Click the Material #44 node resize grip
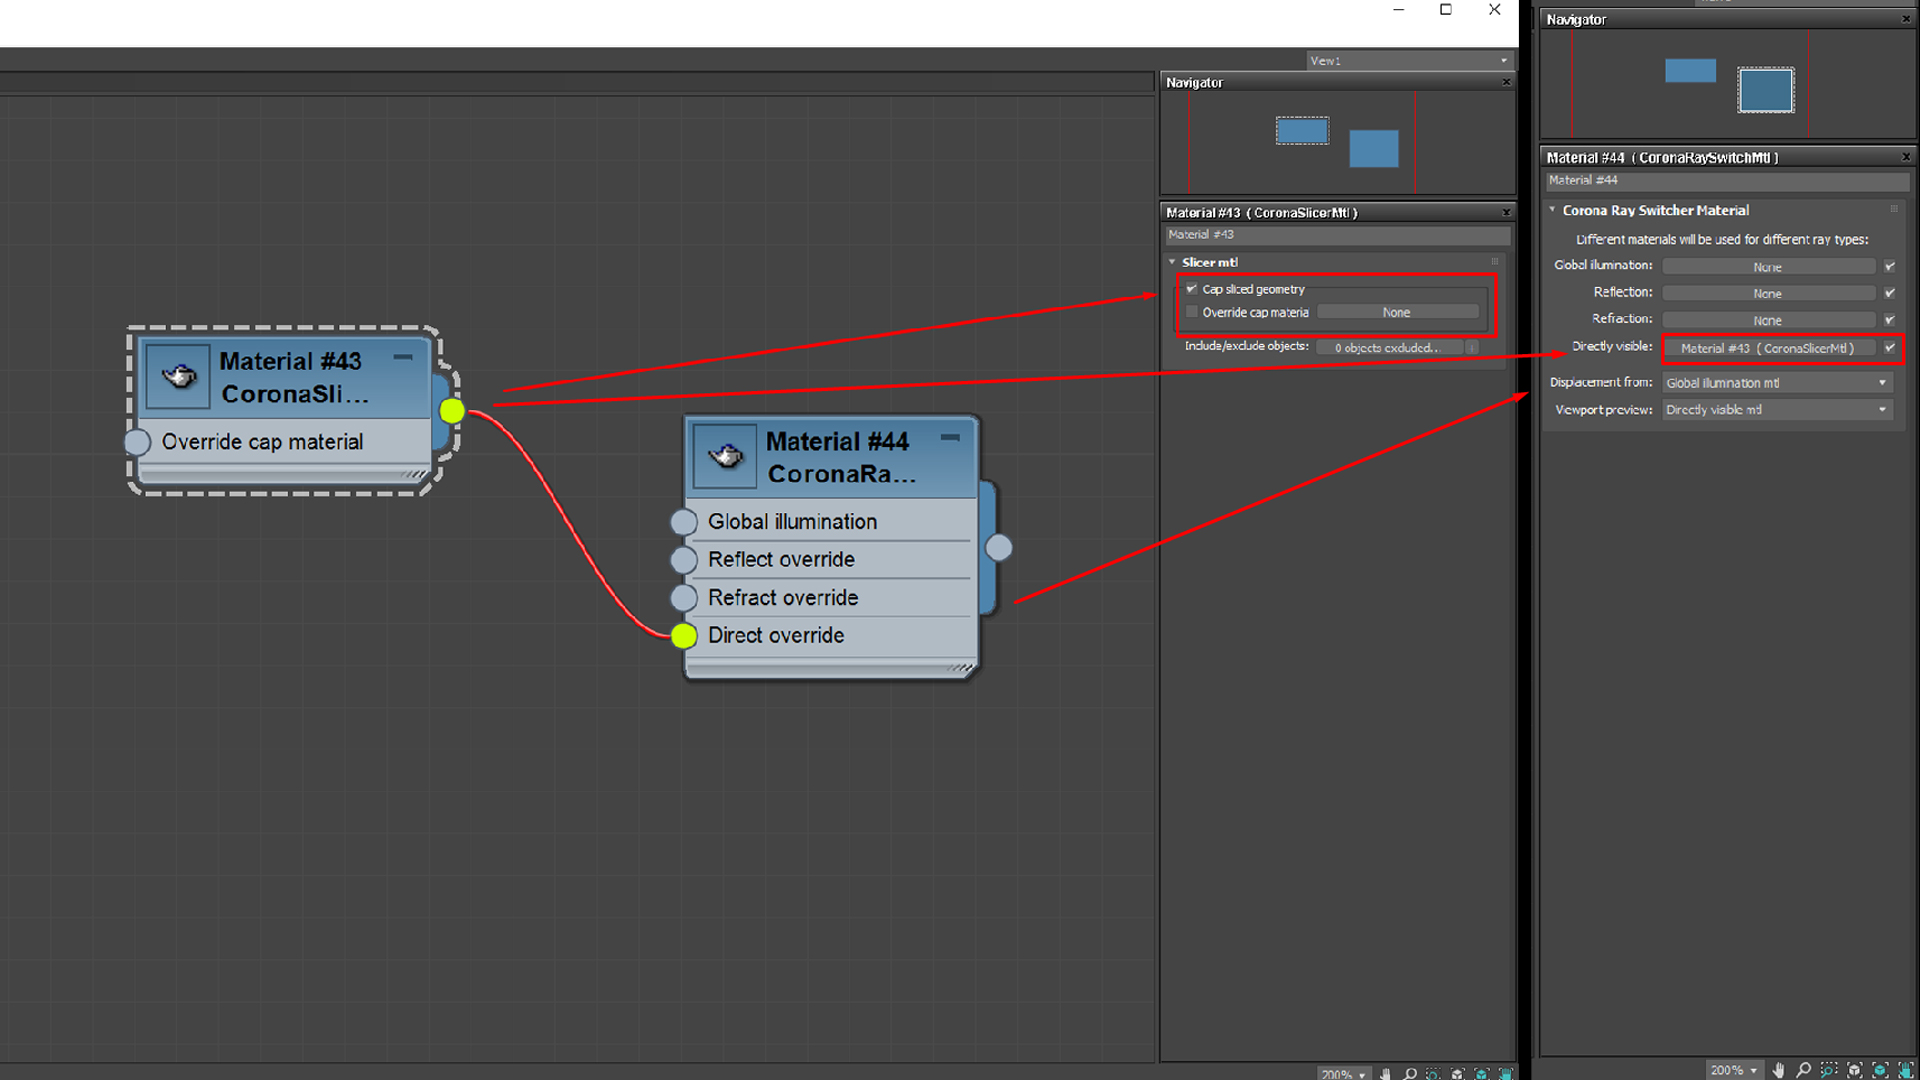 [961, 668]
